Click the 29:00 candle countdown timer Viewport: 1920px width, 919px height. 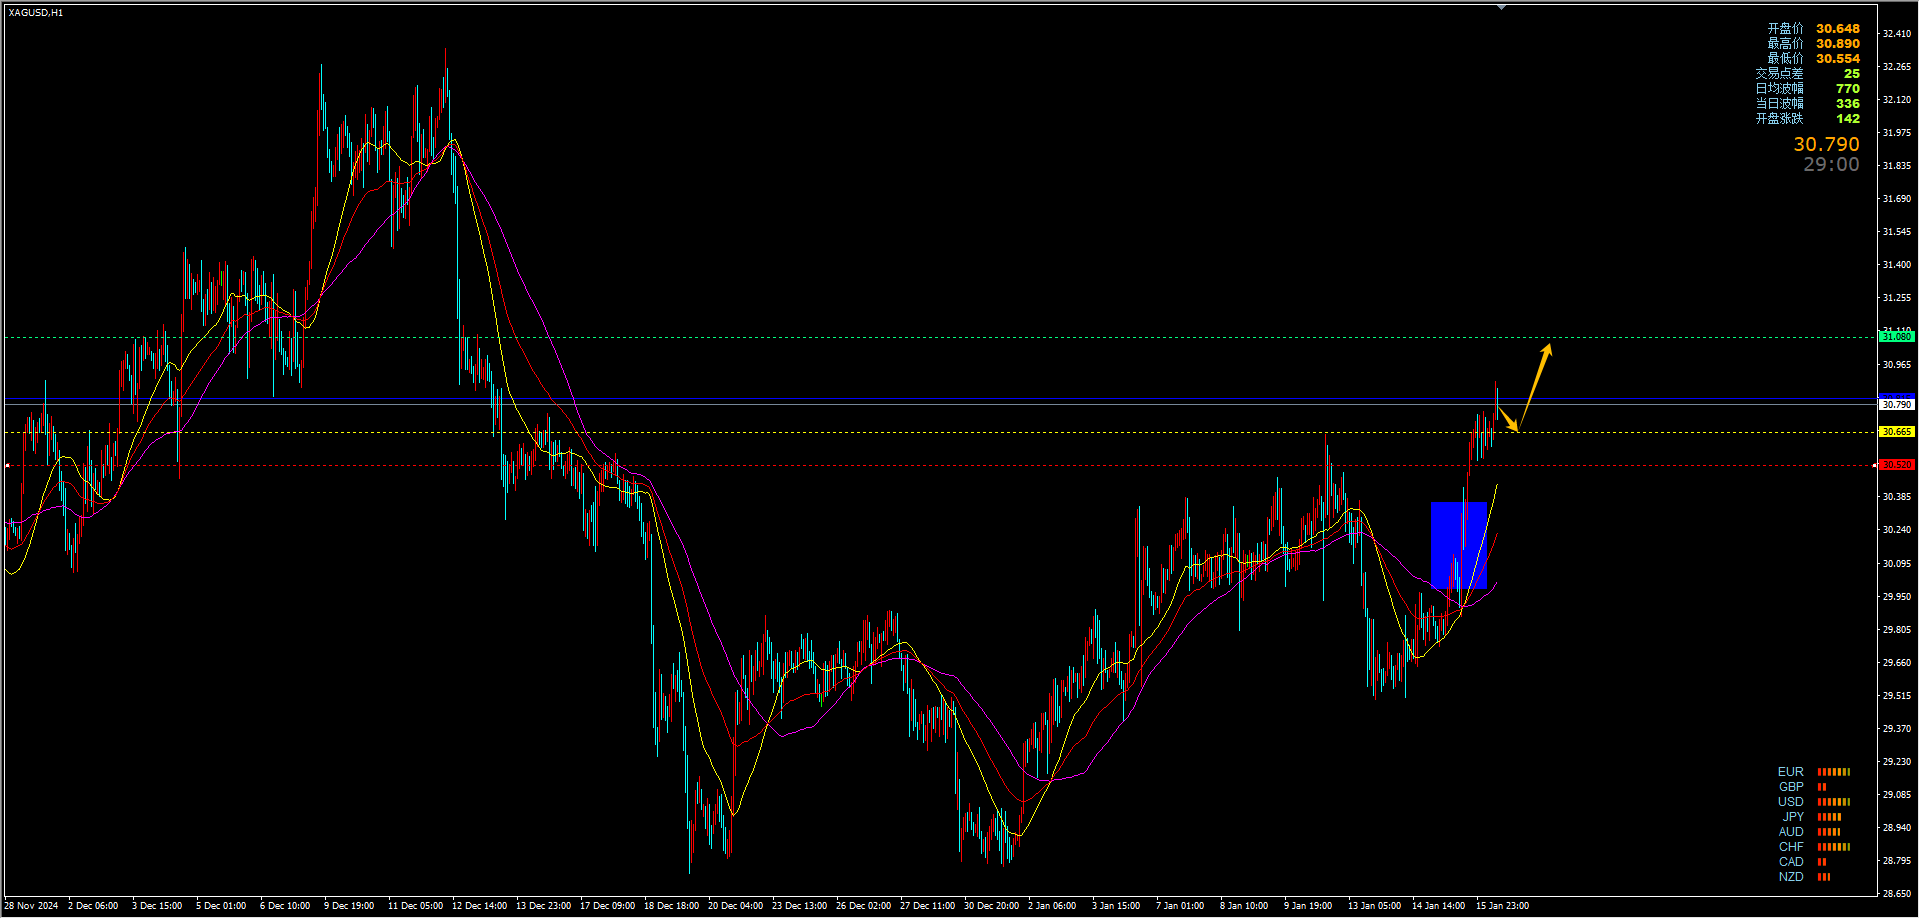1831,165
